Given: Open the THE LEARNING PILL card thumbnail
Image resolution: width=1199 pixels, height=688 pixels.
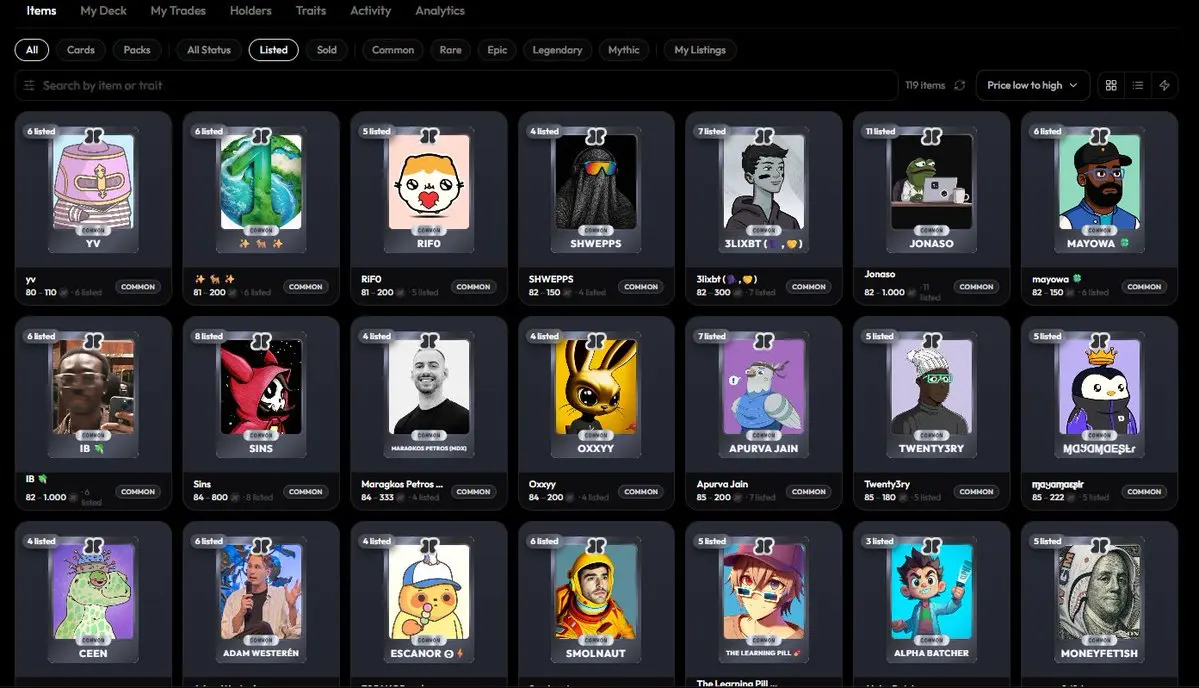Looking at the screenshot, I should (x=764, y=600).
